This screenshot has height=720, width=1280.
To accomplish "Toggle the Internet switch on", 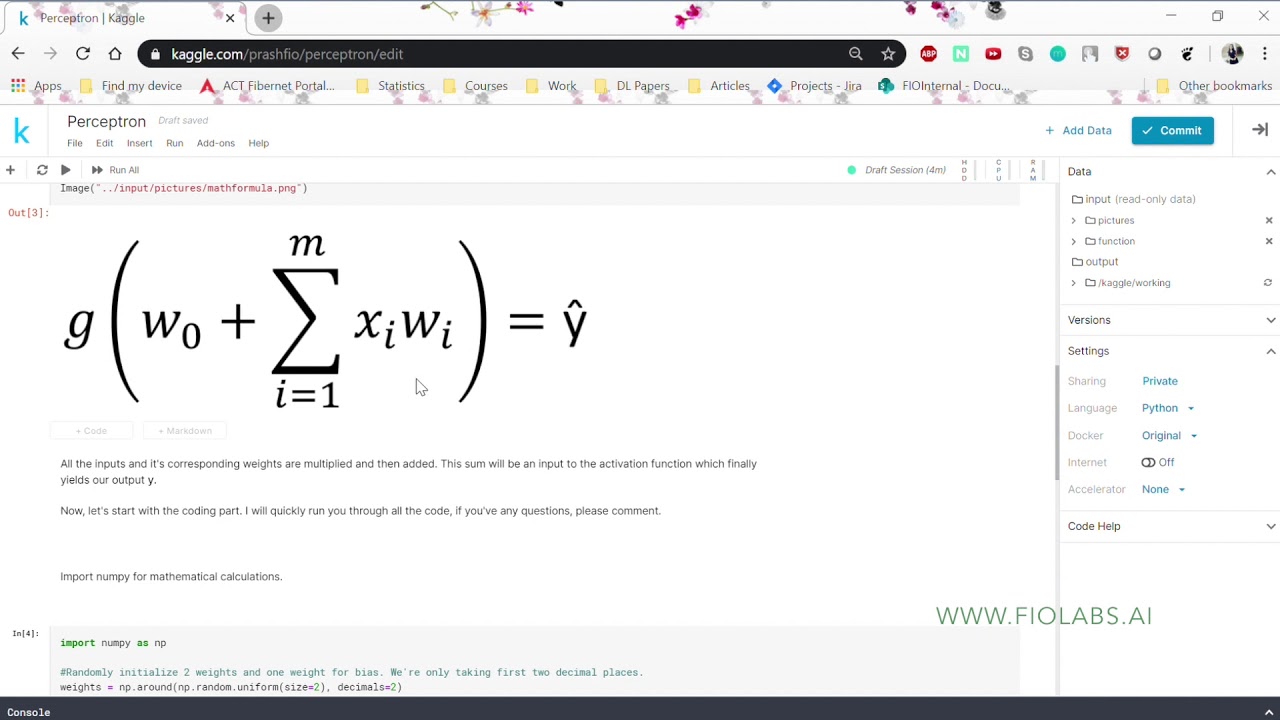I will pyautogui.click(x=1148, y=462).
